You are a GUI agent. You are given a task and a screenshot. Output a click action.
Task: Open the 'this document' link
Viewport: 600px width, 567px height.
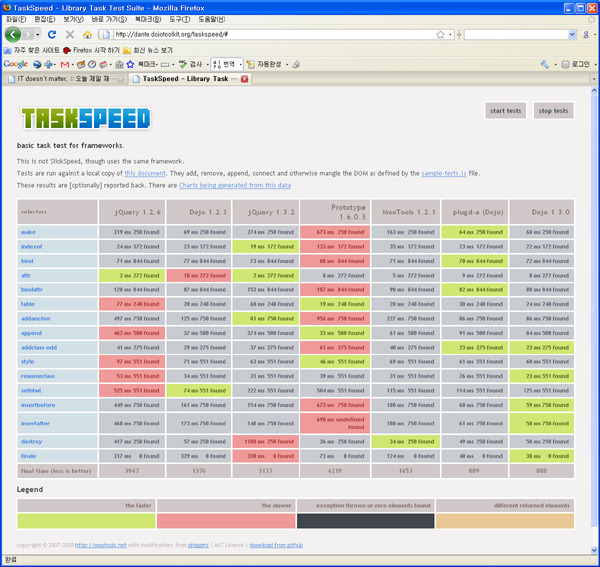(145, 173)
